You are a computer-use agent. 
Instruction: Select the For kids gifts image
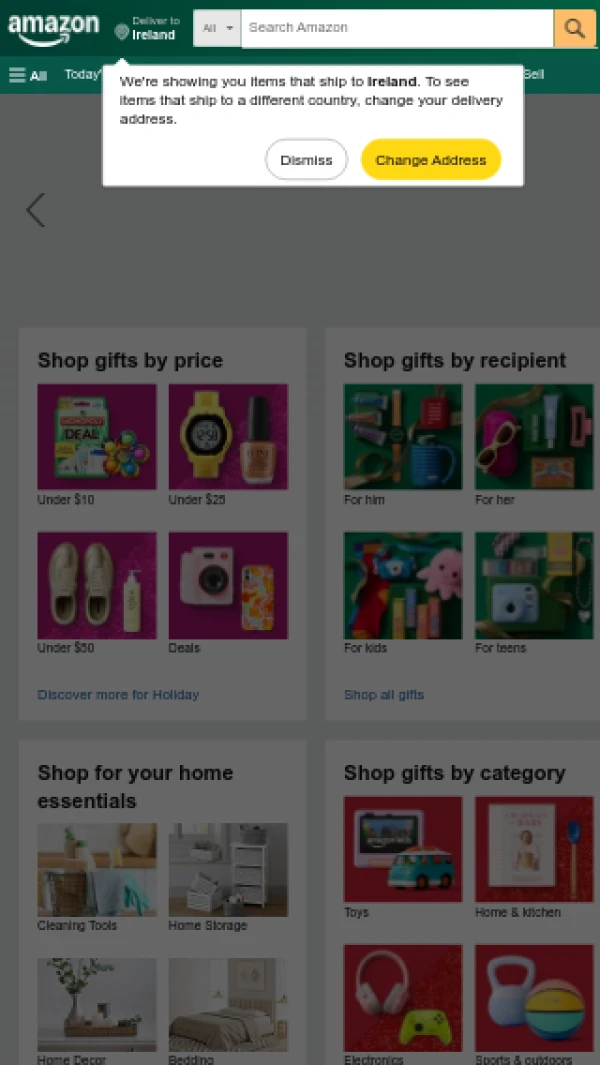click(x=403, y=585)
